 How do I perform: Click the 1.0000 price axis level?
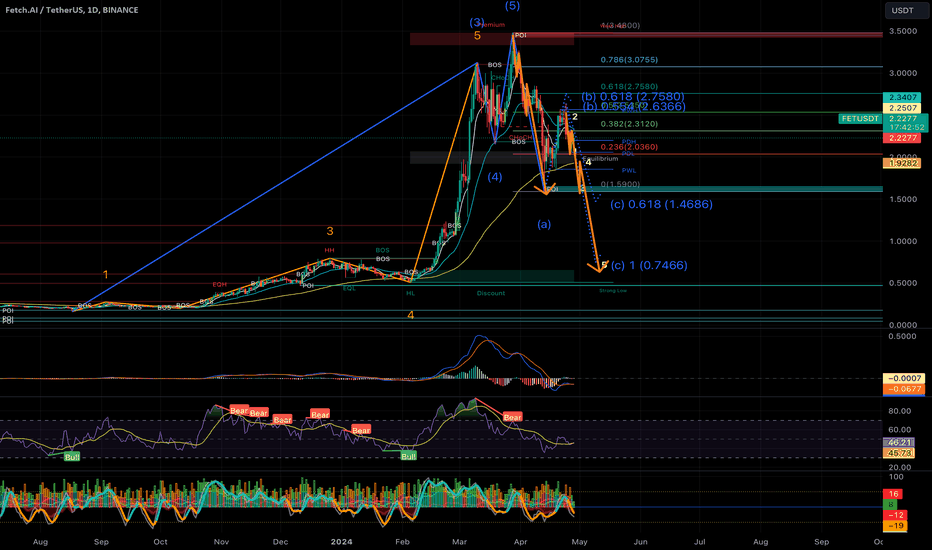[x=902, y=241]
